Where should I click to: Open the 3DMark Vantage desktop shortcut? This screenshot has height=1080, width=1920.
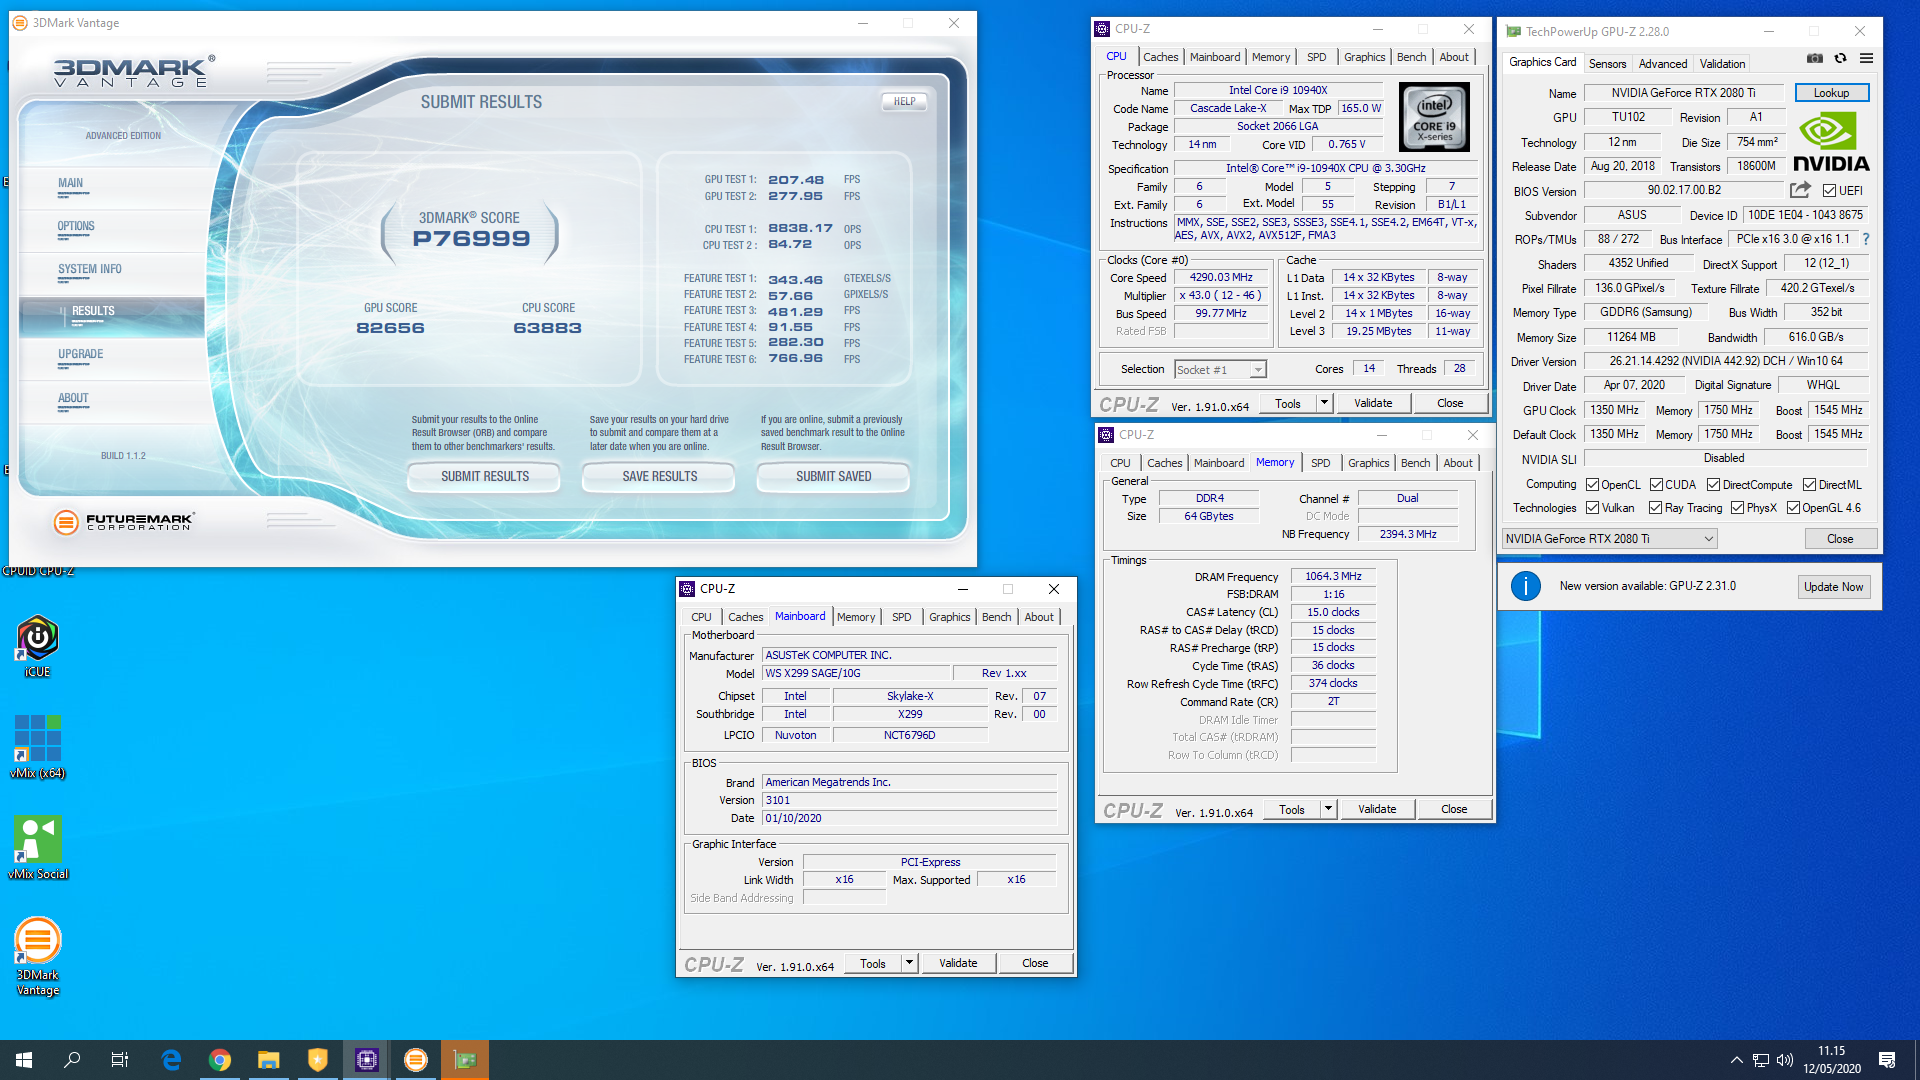coord(37,956)
